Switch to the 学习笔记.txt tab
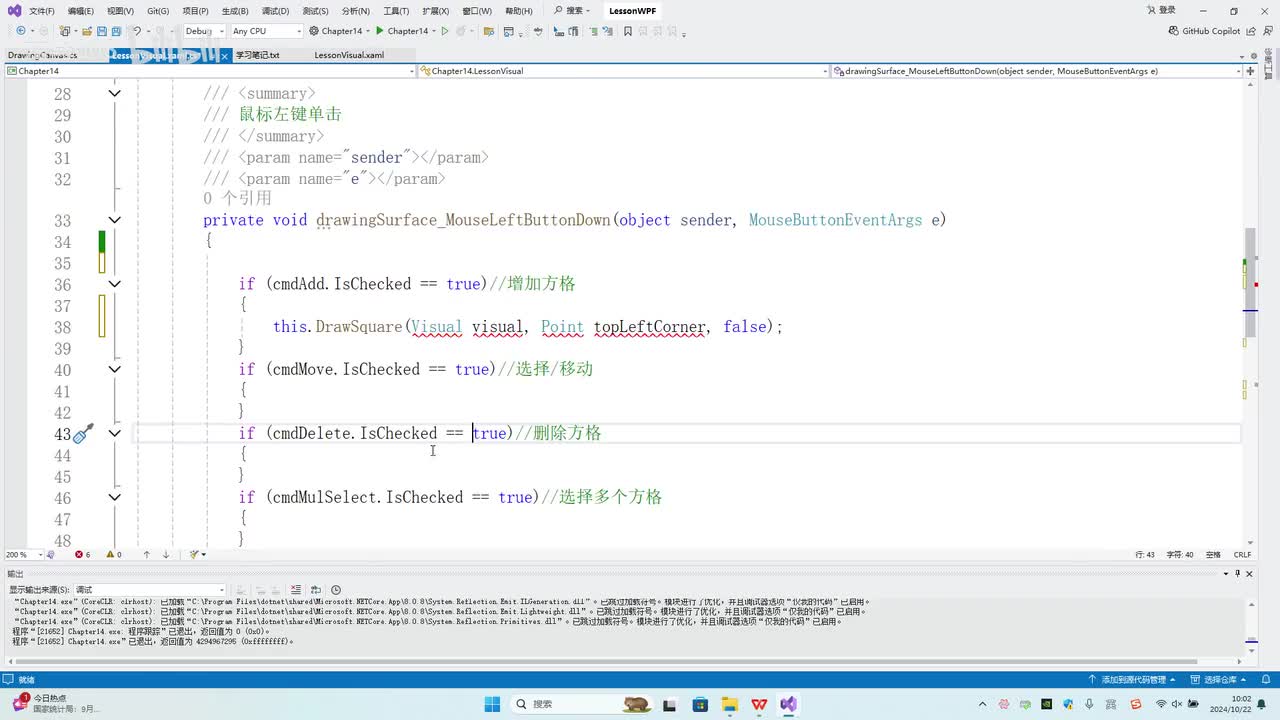The width and height of the screenshot is (1280, 720). (x=257, y=55)
